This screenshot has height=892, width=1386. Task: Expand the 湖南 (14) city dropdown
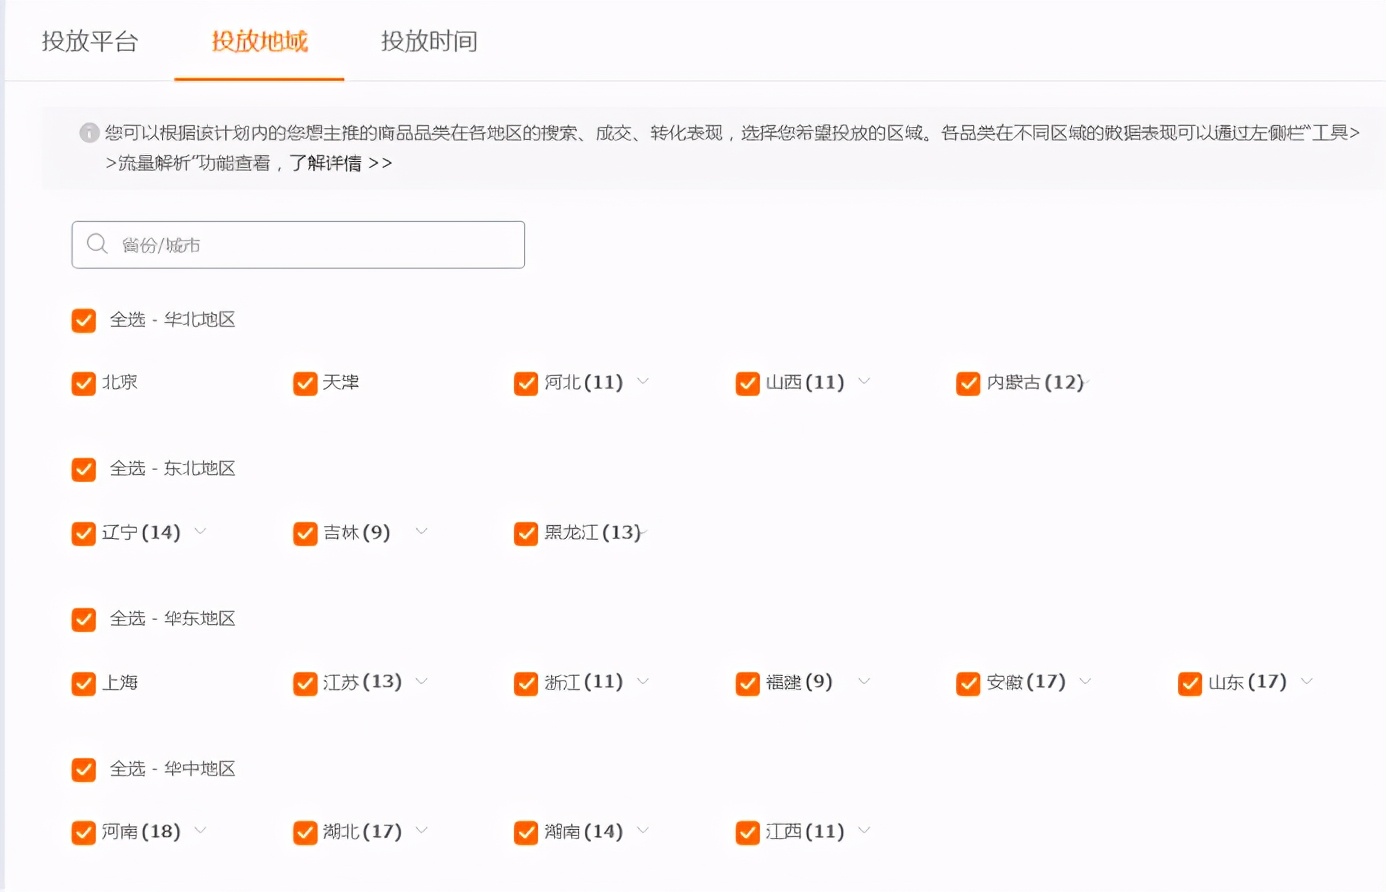pos(644,831)
